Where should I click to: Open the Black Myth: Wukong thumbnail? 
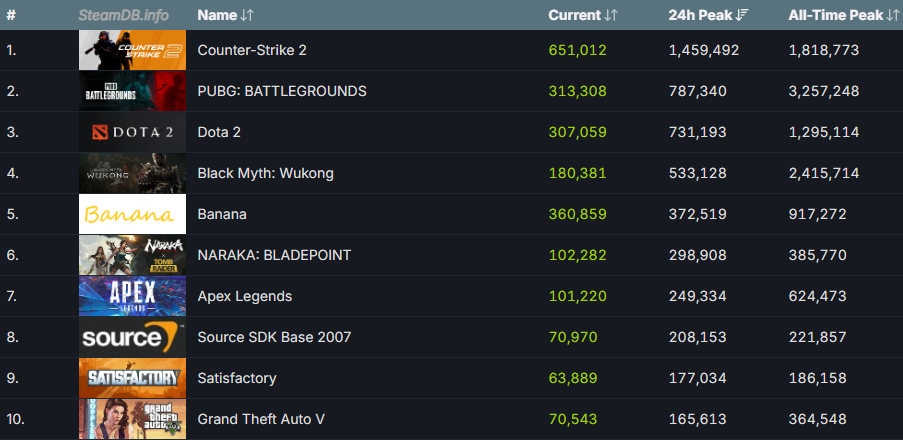tap(132, 173)
